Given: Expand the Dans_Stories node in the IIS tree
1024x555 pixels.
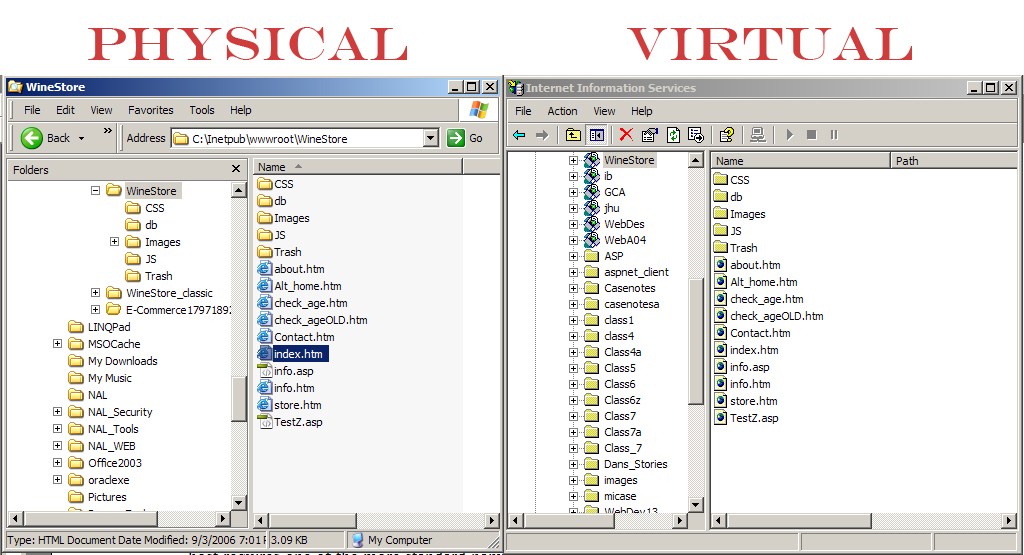Looking at the screenshot, I should tap(573, 464).
